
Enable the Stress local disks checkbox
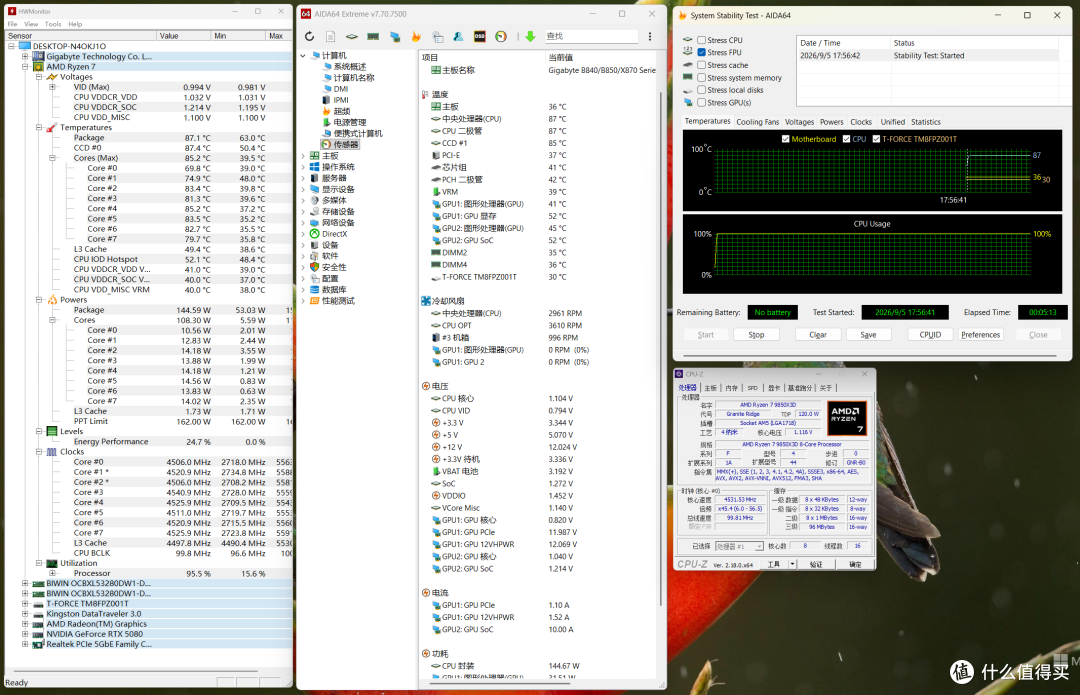click(x=701, y=90)
